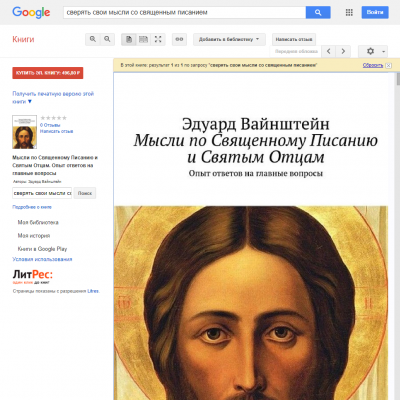
Task: Switch to single page view
Action: tap(129, 39)
